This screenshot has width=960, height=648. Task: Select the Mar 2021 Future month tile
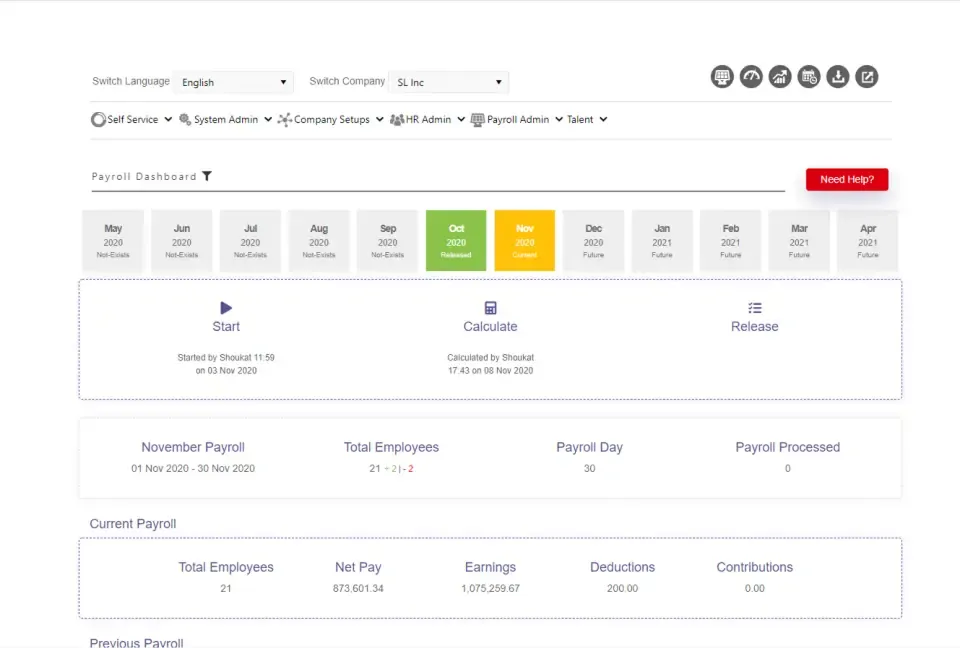[799, 241]
